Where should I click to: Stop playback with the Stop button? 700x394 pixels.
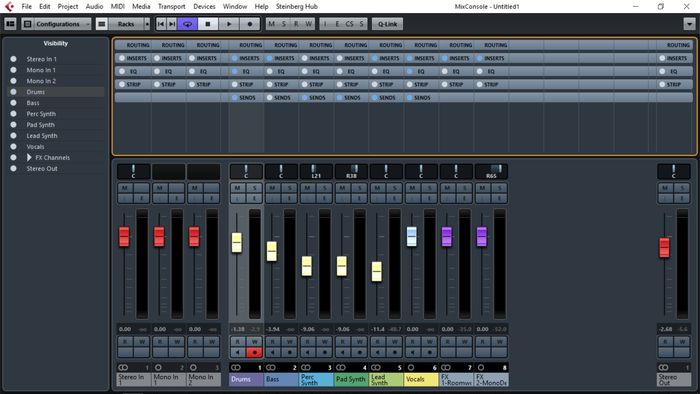coord(208,24)
